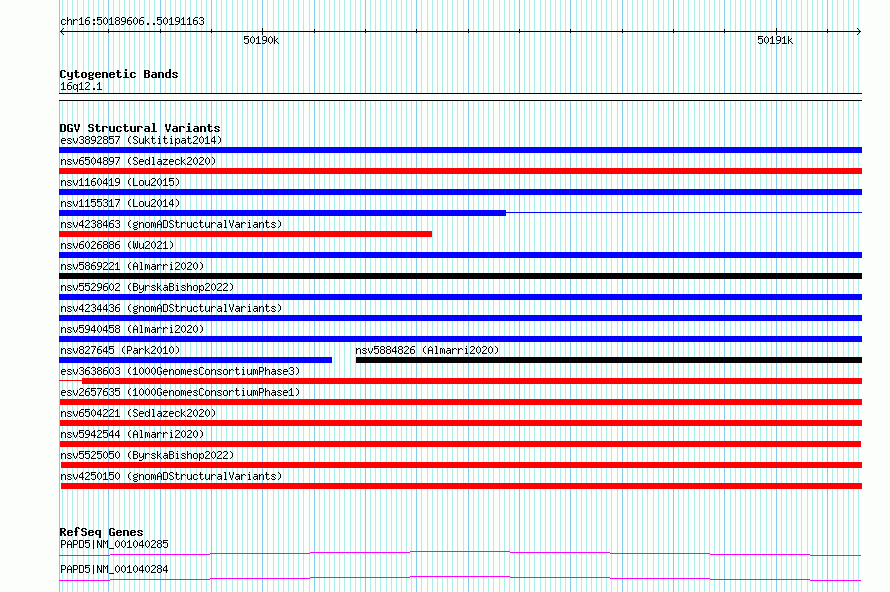Open nsv827645 (Park2010) label
This screenshot has height=592, width=890.
120,350
